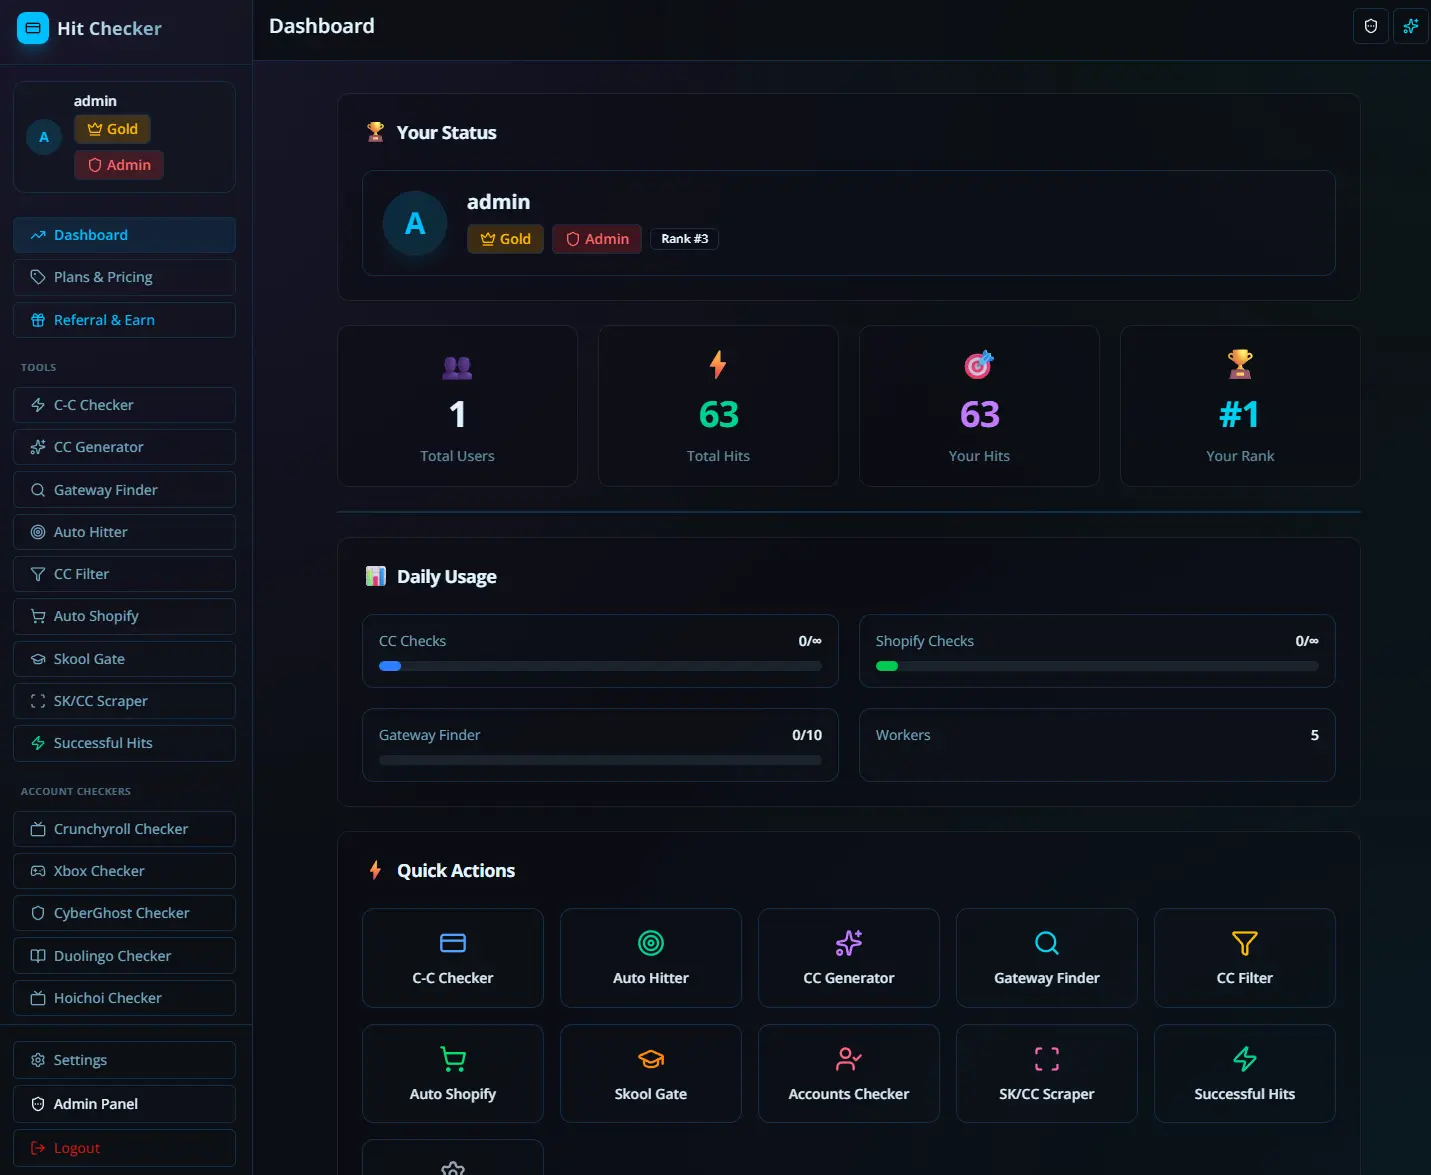Click the Successful Hits bolt icon in the sidebar
The width and height of the screenshot is (1431, 1175).
(38, 743)
